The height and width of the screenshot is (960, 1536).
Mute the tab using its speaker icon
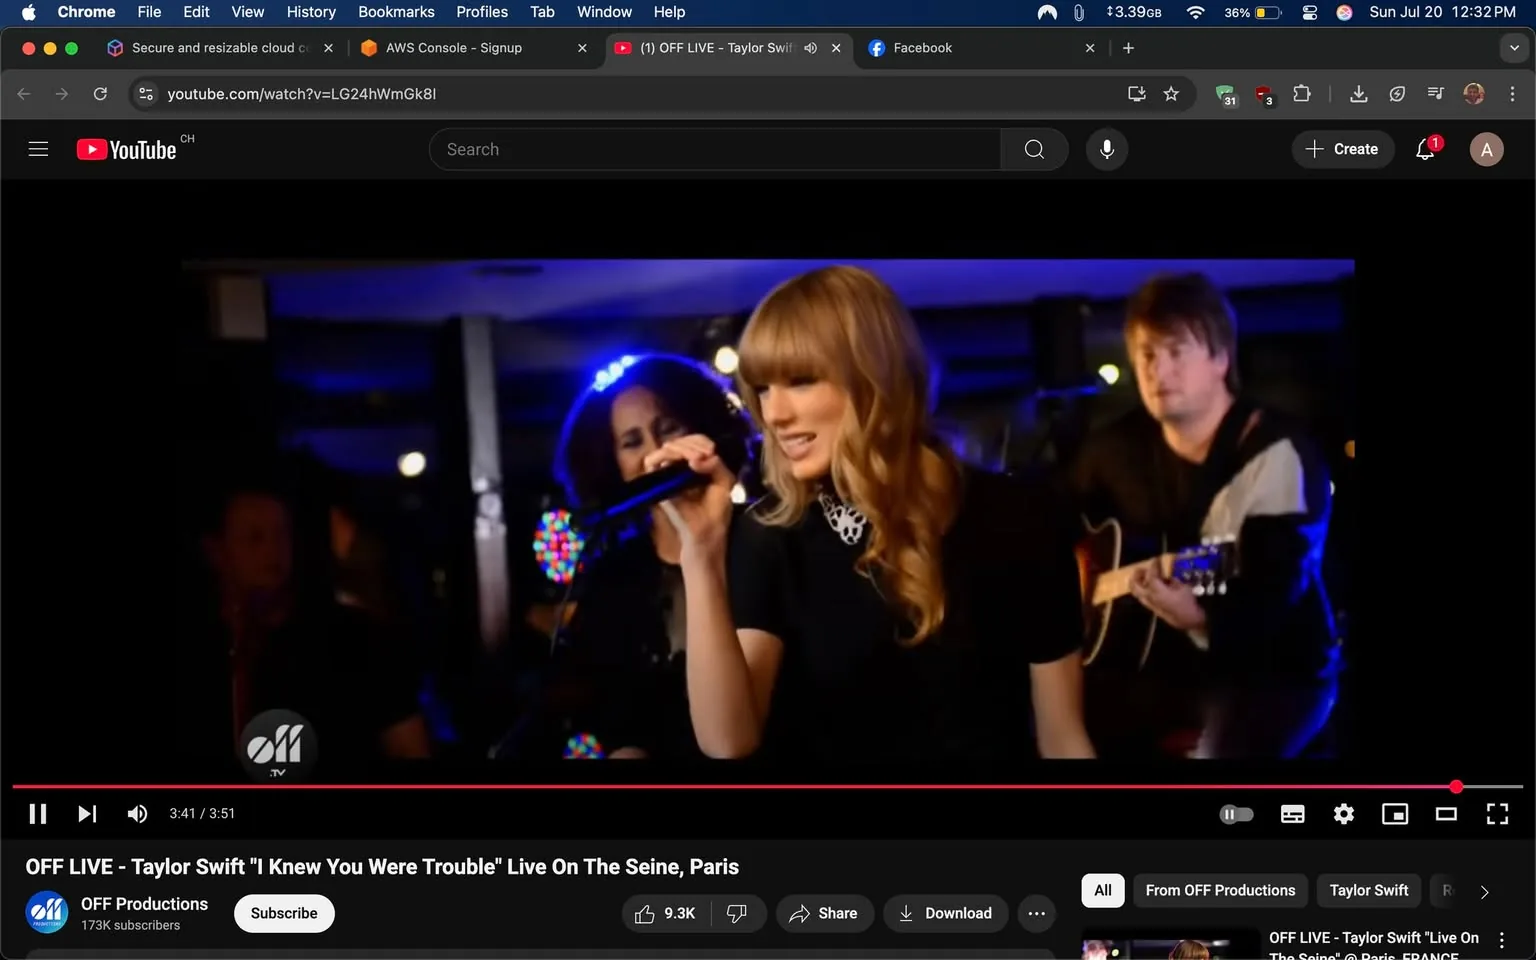pyautogui.click(x=810, y=47)
